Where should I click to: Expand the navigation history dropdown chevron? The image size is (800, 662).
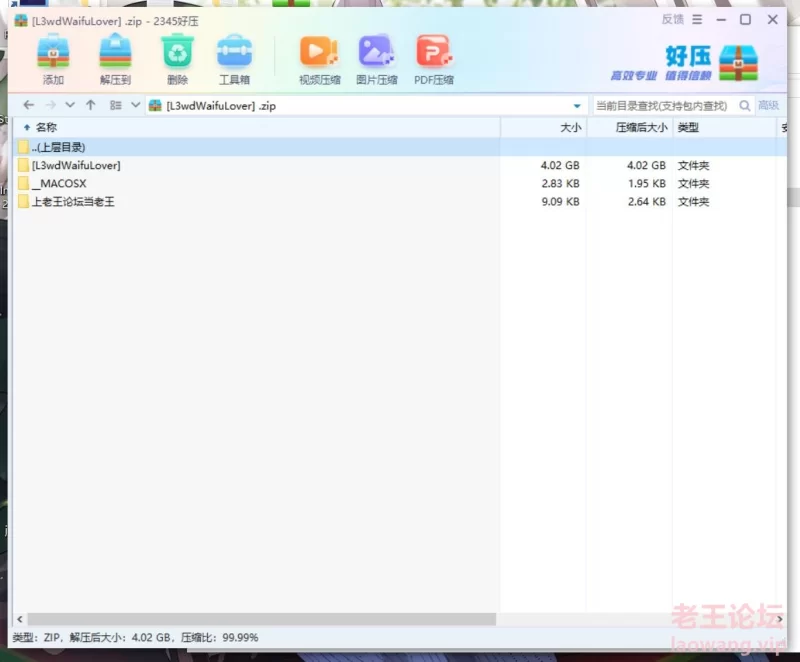pos(70,105)
